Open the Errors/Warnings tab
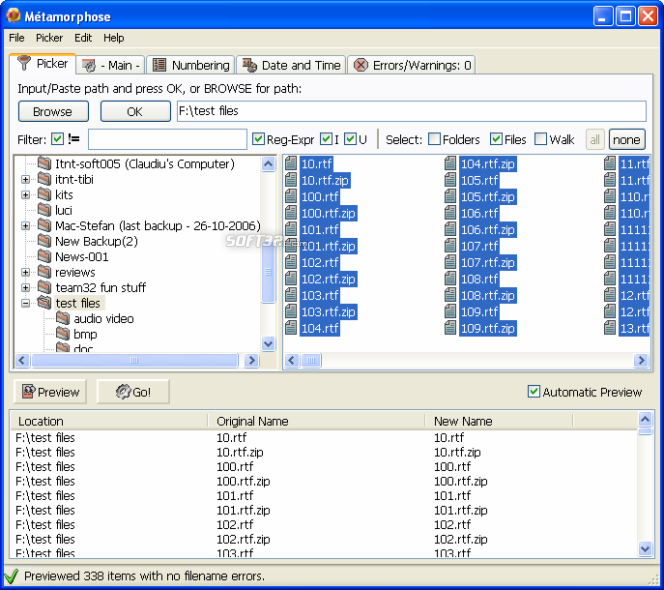This screenshot has width=664, height=590. click(412, 65)
